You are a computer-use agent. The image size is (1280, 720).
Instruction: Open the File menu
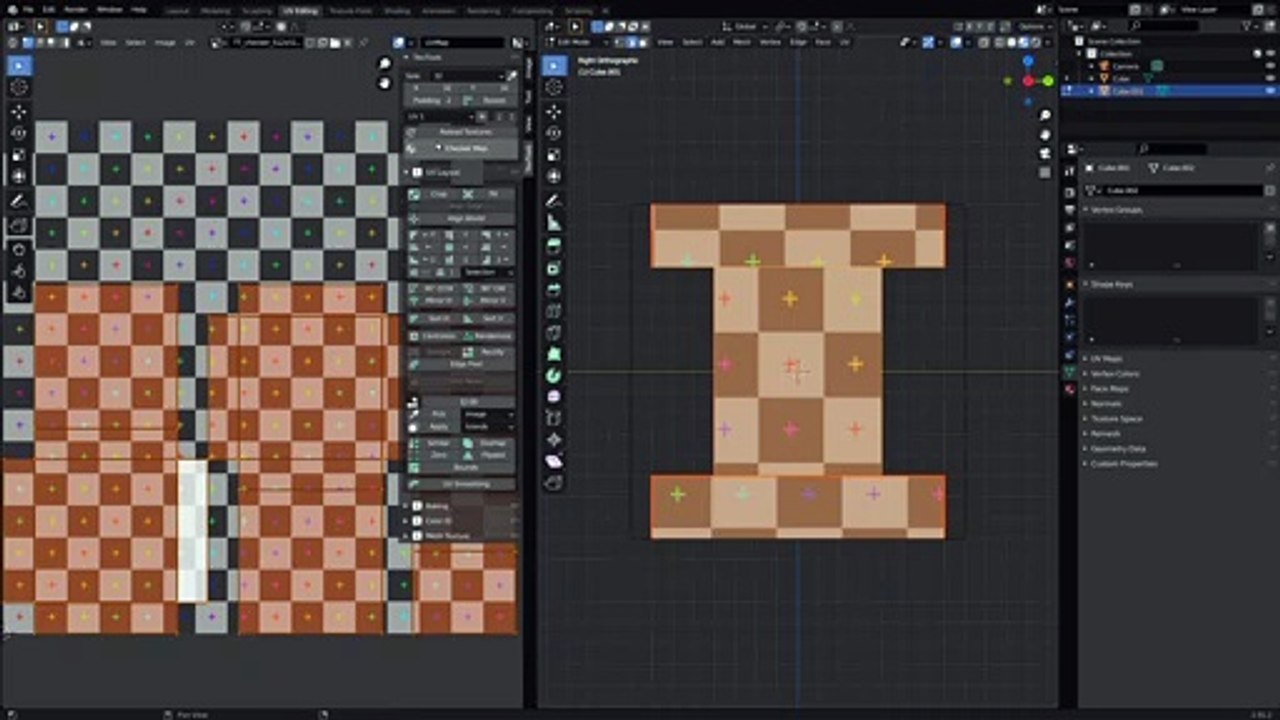point(28,9)
